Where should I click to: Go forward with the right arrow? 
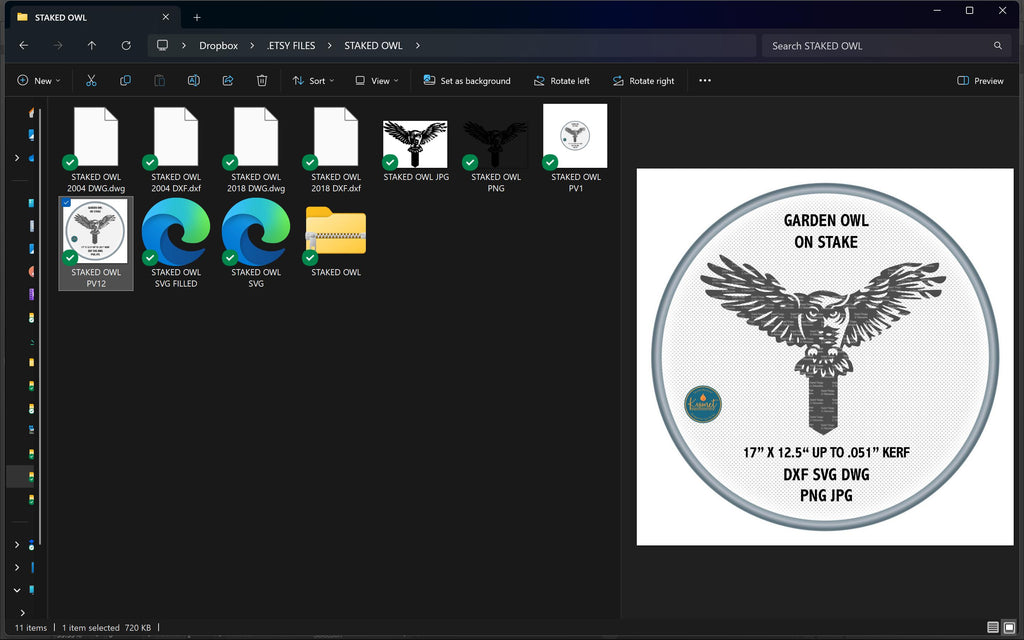(x=57, y=46)
